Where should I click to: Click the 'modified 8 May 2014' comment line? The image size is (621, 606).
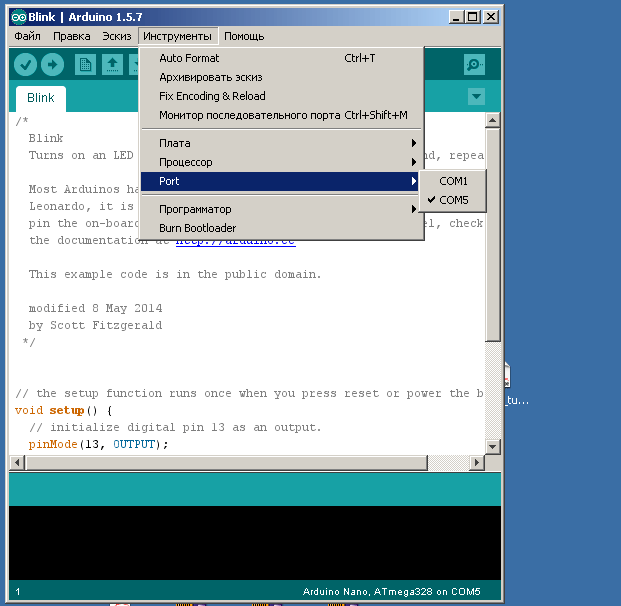click(x=95, y=308)
